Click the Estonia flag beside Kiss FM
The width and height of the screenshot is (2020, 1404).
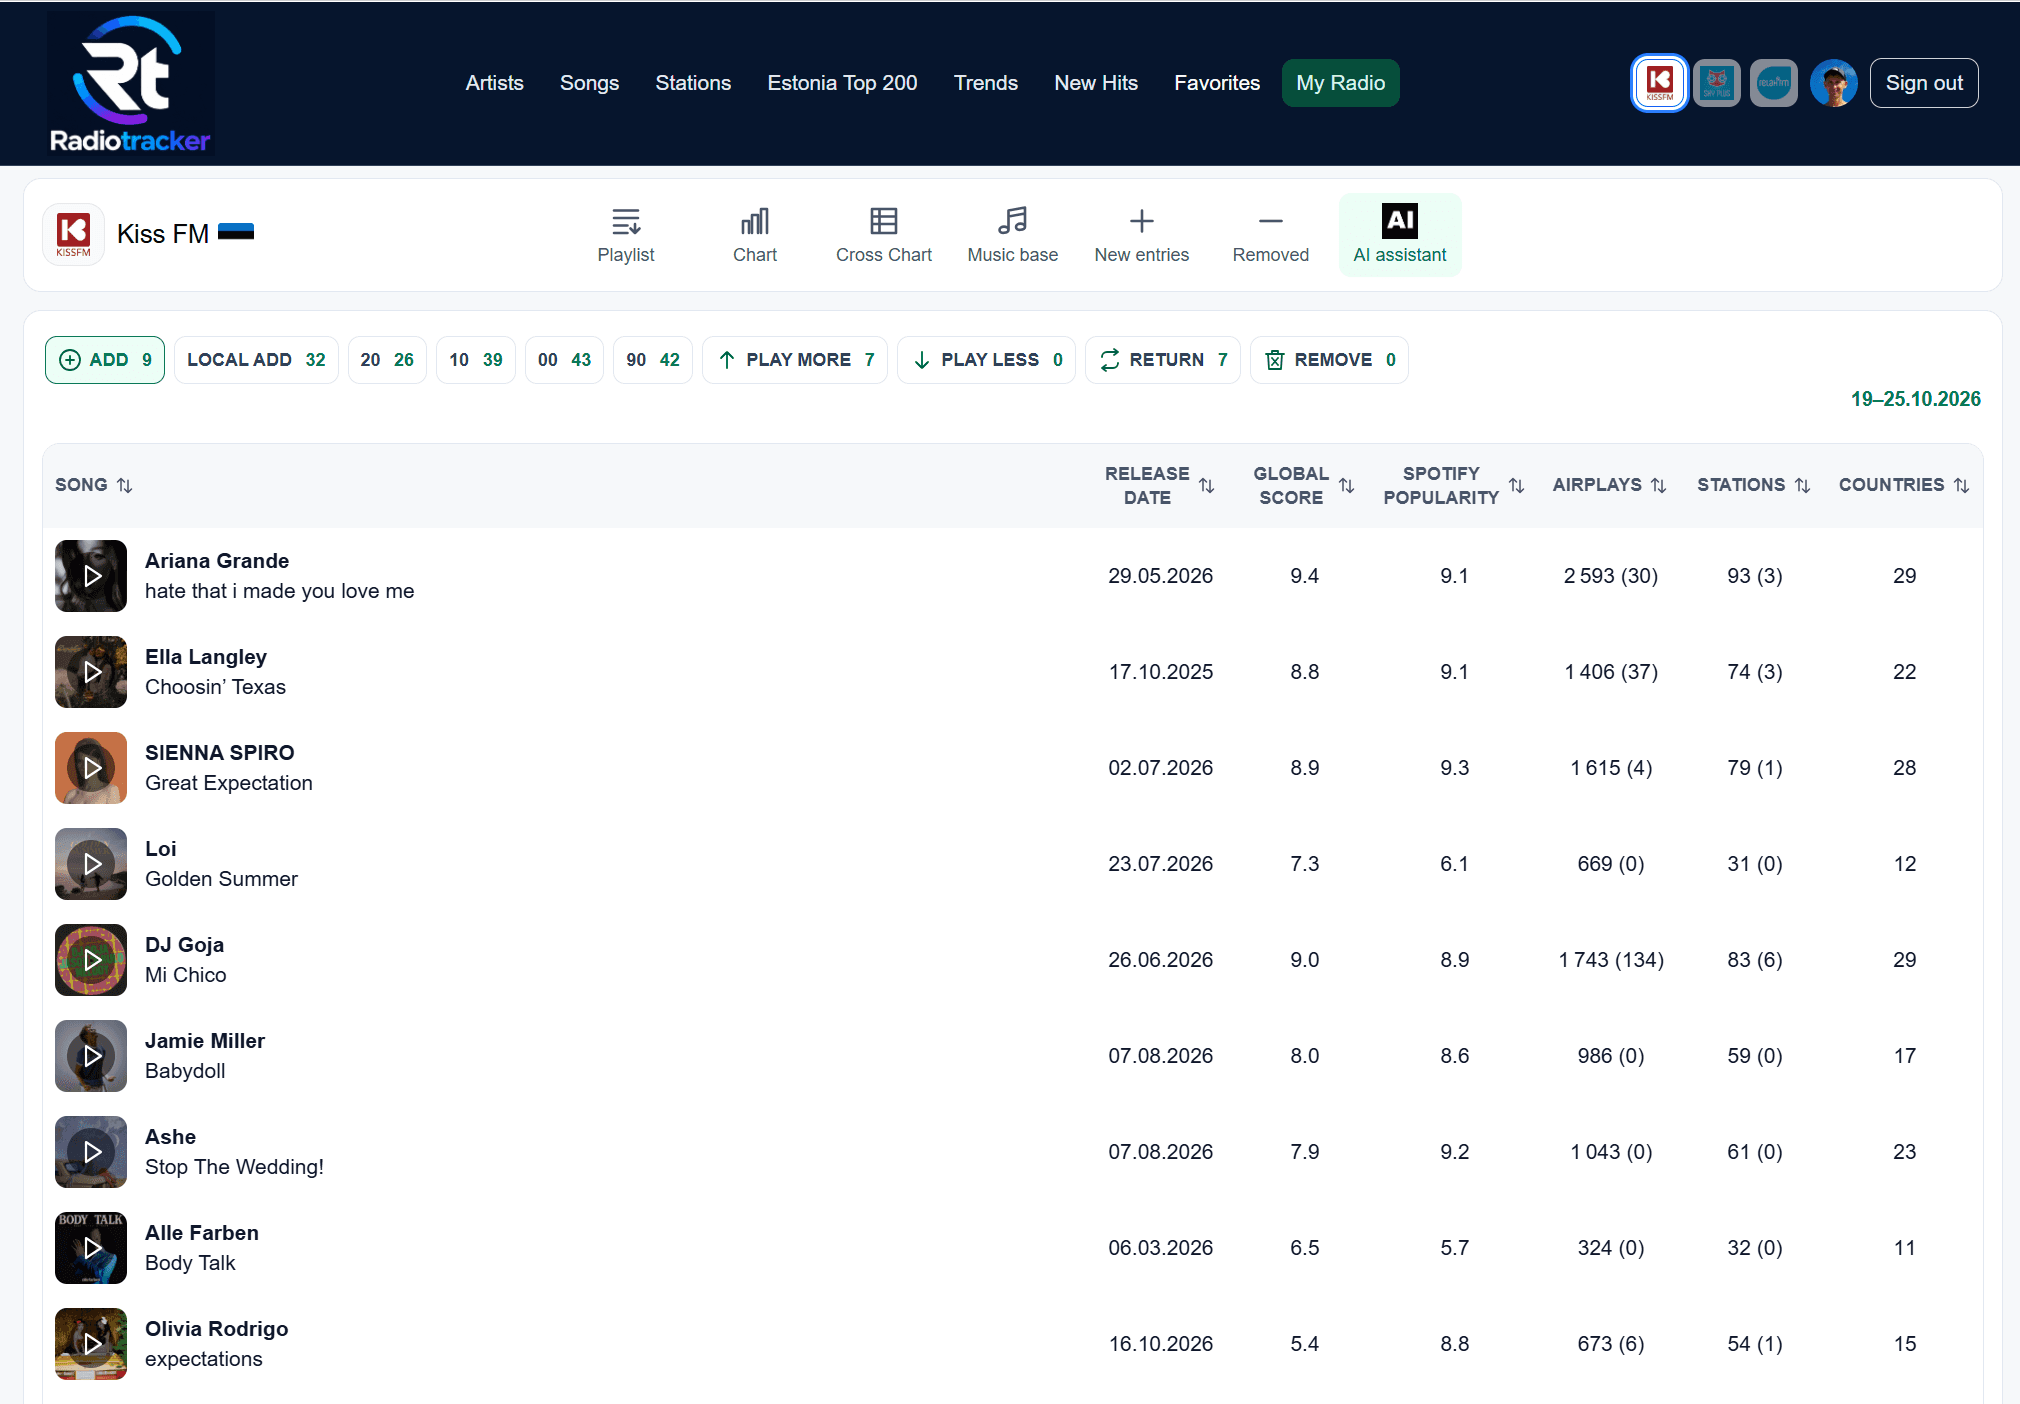[x=236, y=232]
